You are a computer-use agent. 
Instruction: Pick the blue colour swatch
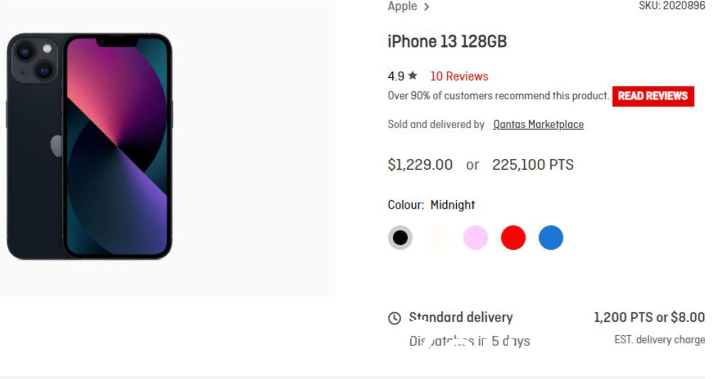(x=551, y=238)
